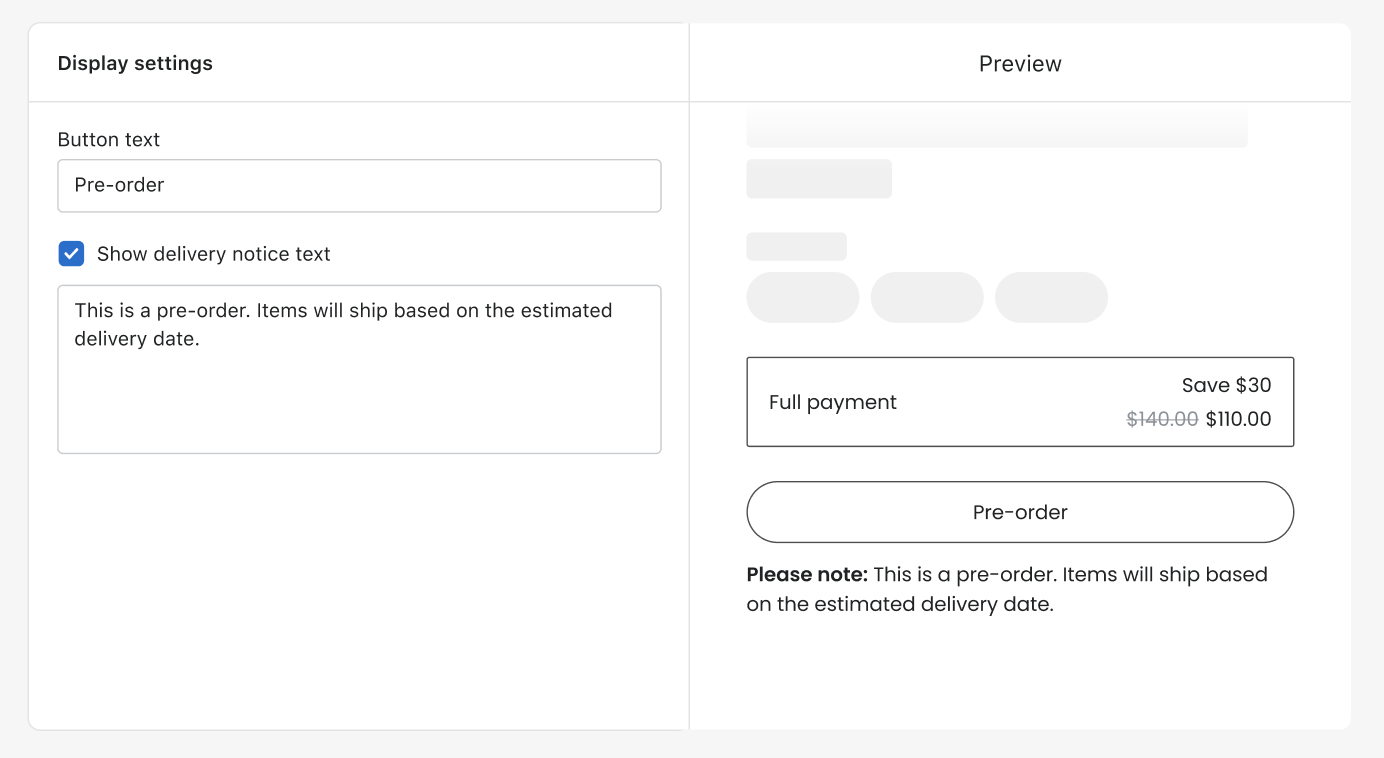Click the Save $30 discount label
1384x758 pixels.
[1226, 385]
